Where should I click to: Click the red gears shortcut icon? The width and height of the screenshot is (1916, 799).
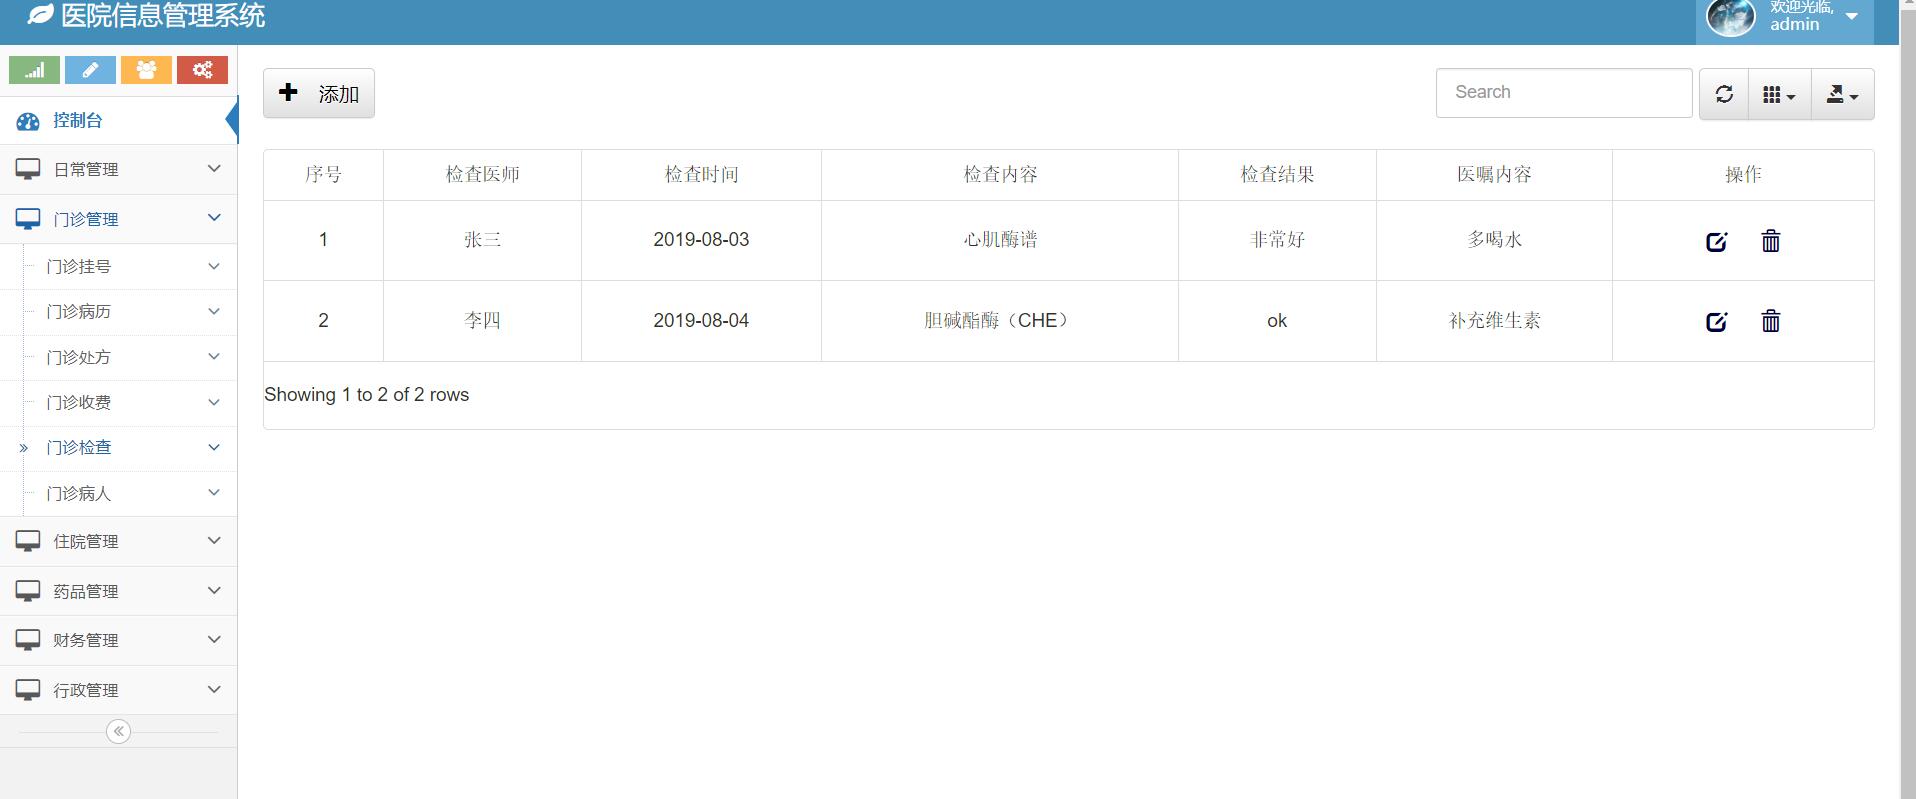(202, 70)
